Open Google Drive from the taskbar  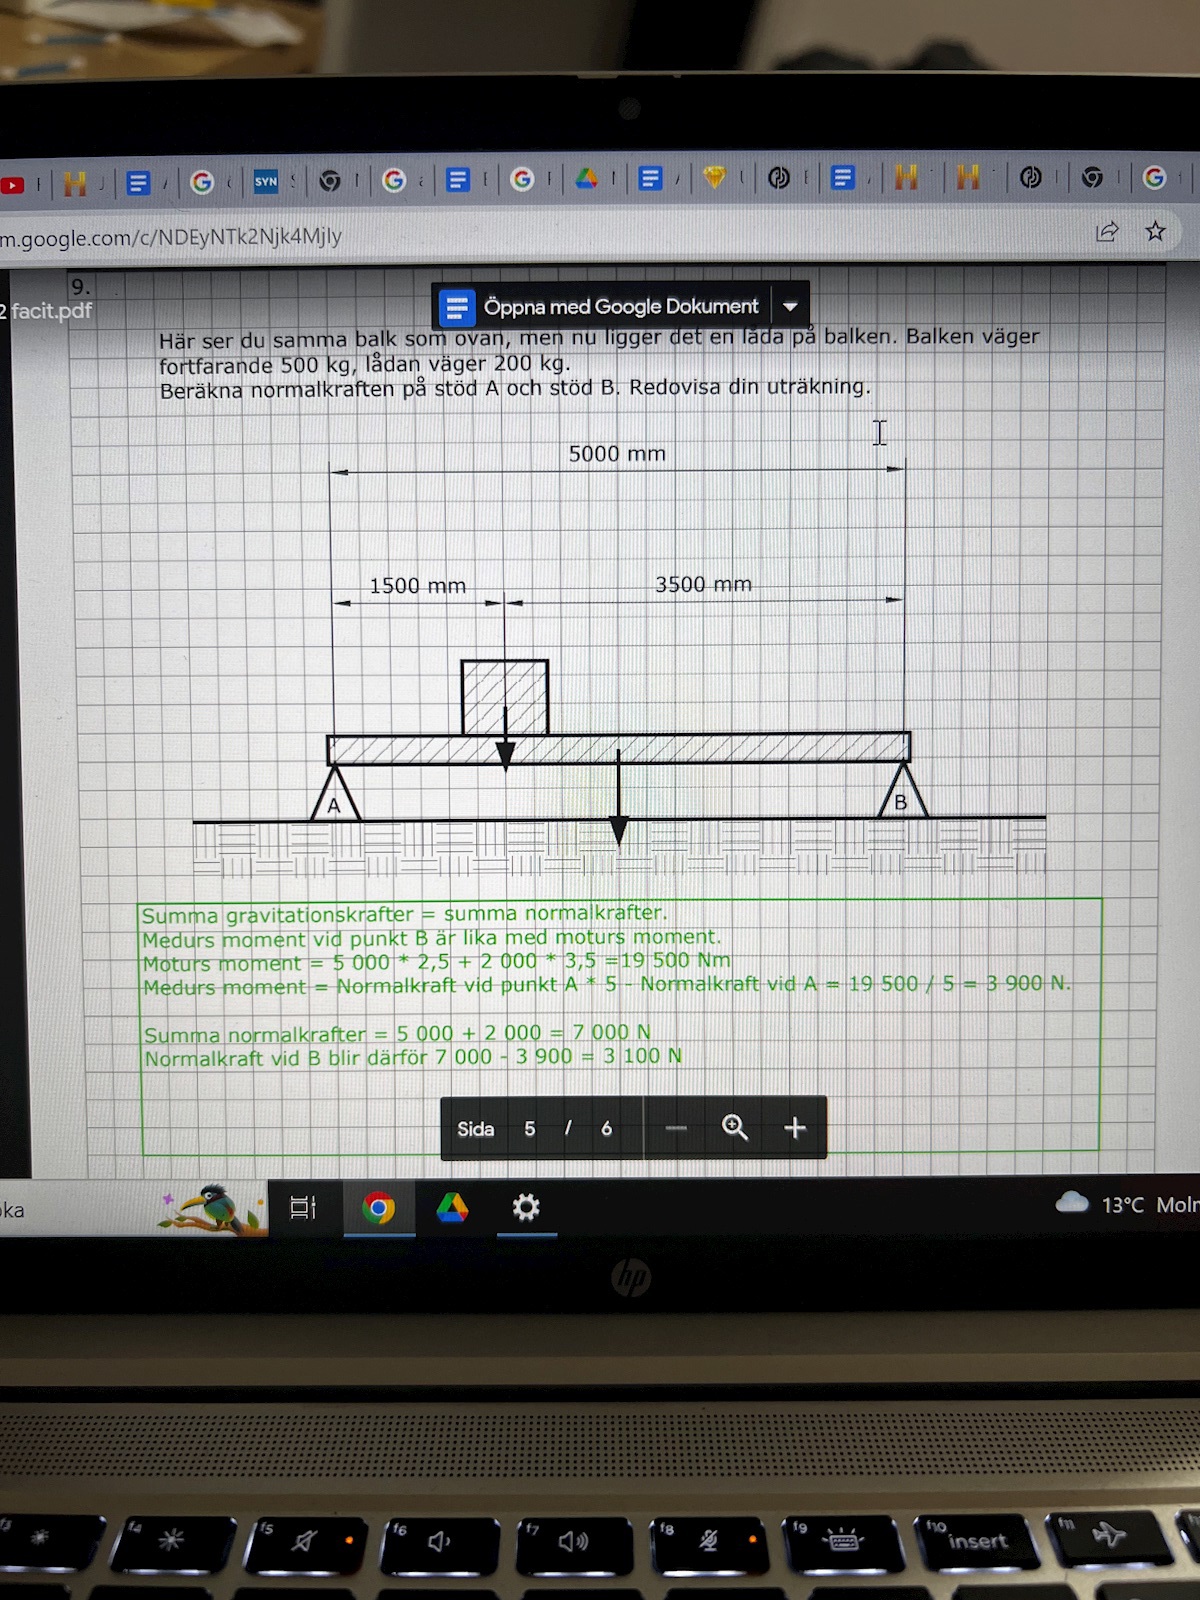coord(452,1208)
